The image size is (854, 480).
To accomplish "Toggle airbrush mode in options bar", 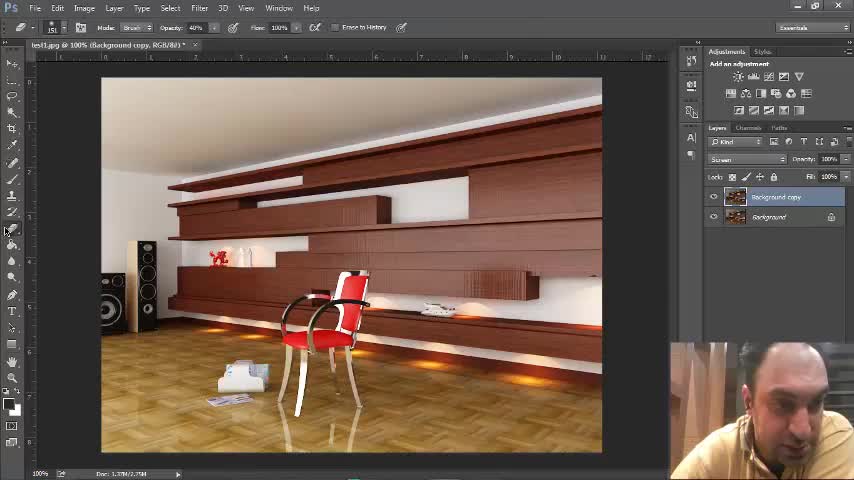I will [x=315, y=27].
